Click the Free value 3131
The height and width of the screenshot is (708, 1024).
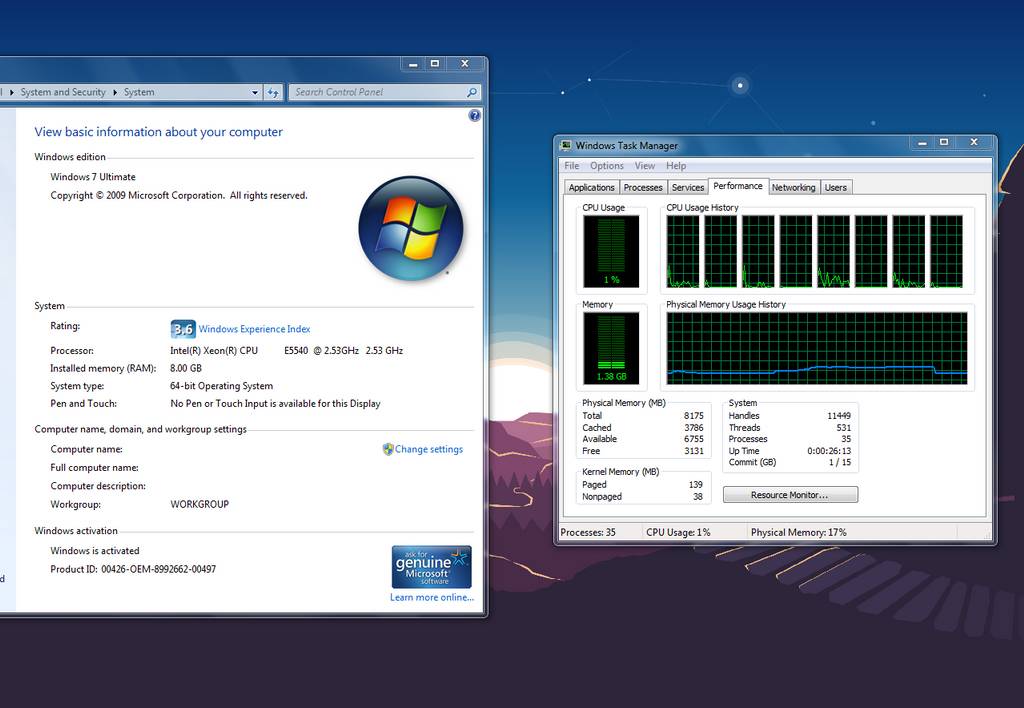click(x=694, y=451)
